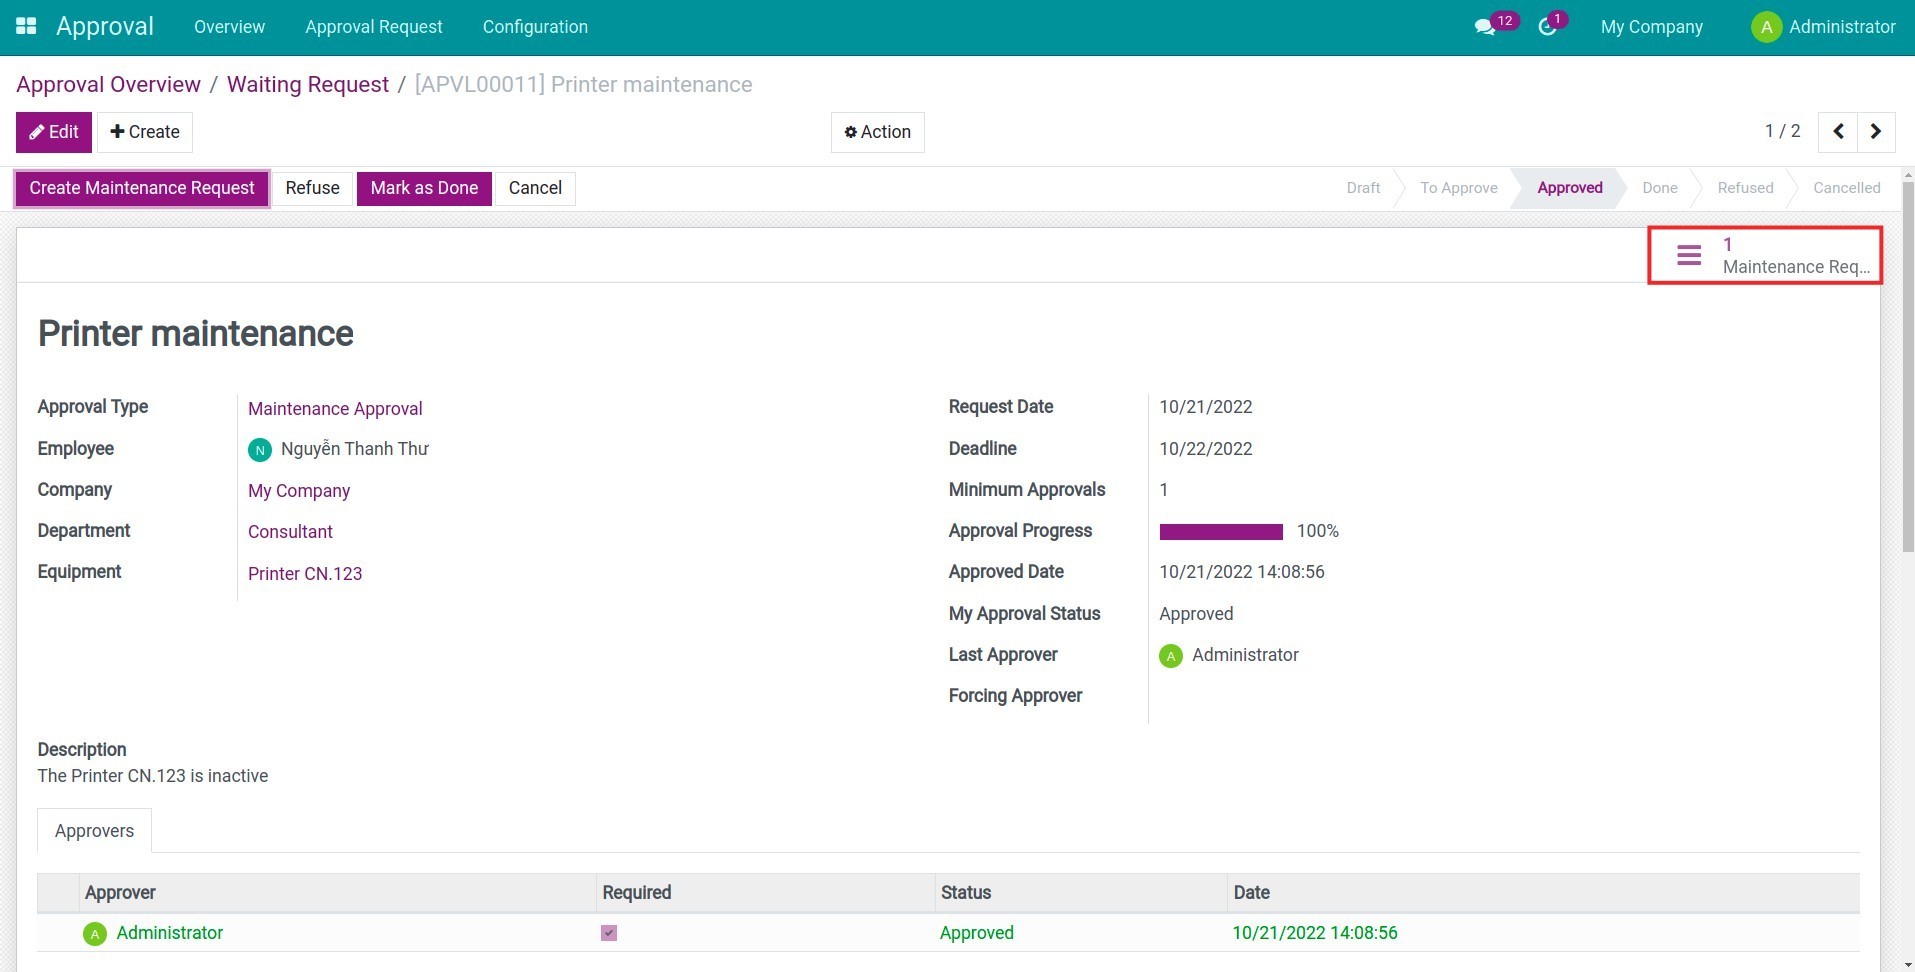This screenshot has width=1915, height=972.
Task: Click the Approval Progress bar
Action: tap(1220, 532)
